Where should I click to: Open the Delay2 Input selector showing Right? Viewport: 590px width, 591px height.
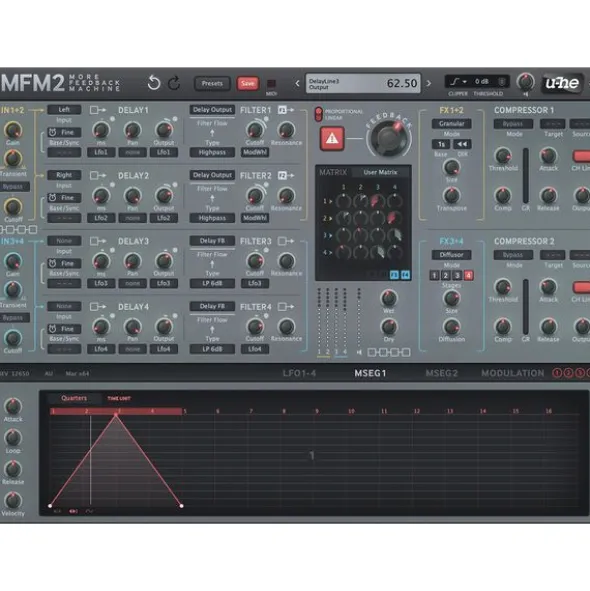[64, 175]
